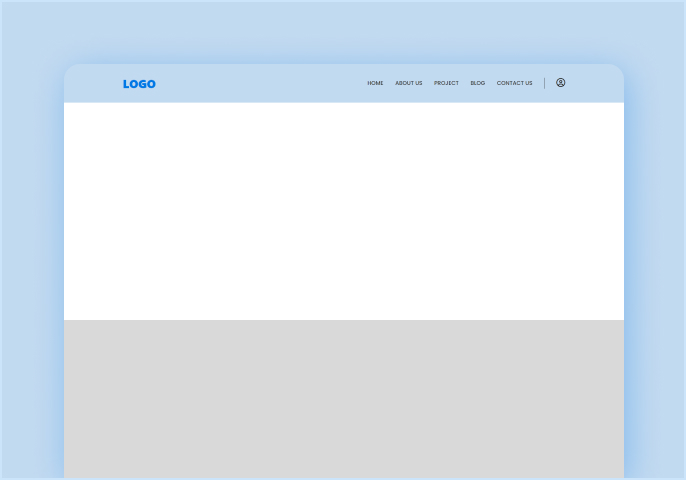Open the BLOG navigation link

[x=478, y=83]
